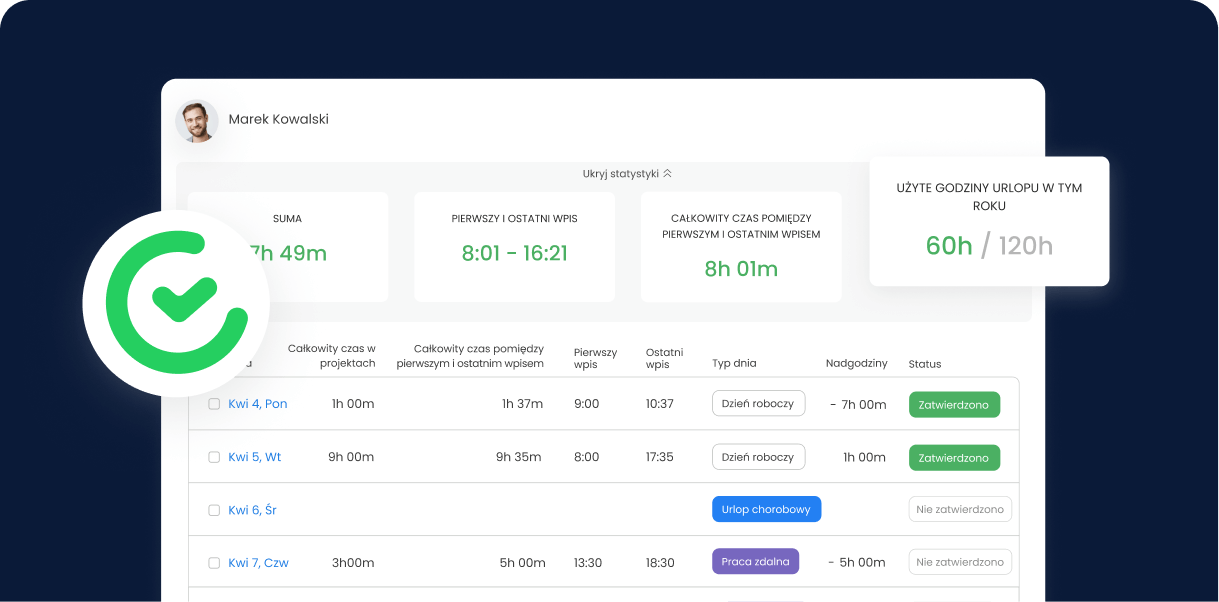1219x602 pixels.
Task: Open the Kwi 7, Czw entry link
Action: coord(258,563)
